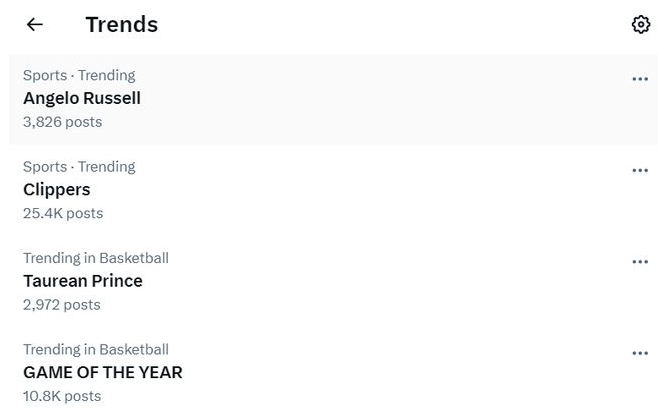Screen dimensions: 658x411
Task: Go back using the left arrow
Action: click(35, 25)
